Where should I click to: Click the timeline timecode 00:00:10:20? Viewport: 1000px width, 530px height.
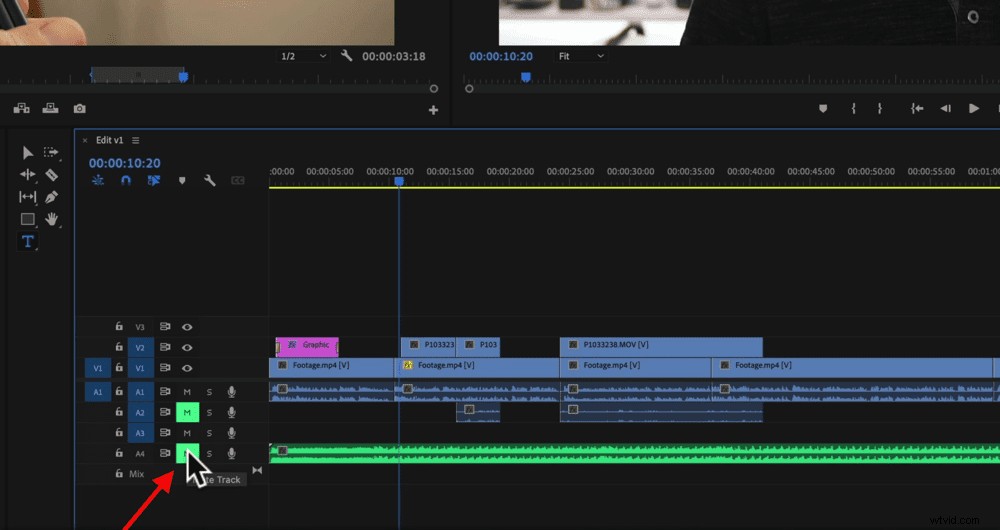tap(124, 163)
